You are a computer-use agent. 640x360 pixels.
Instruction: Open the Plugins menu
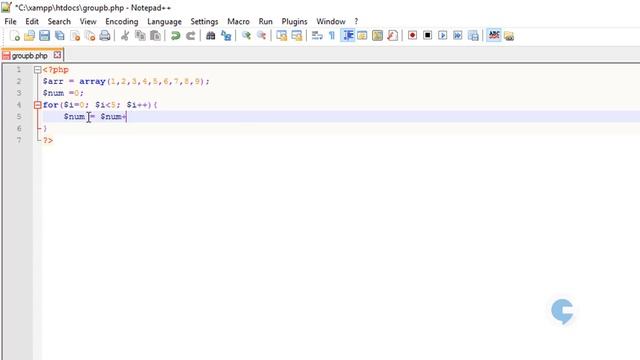tap(294, 22)
